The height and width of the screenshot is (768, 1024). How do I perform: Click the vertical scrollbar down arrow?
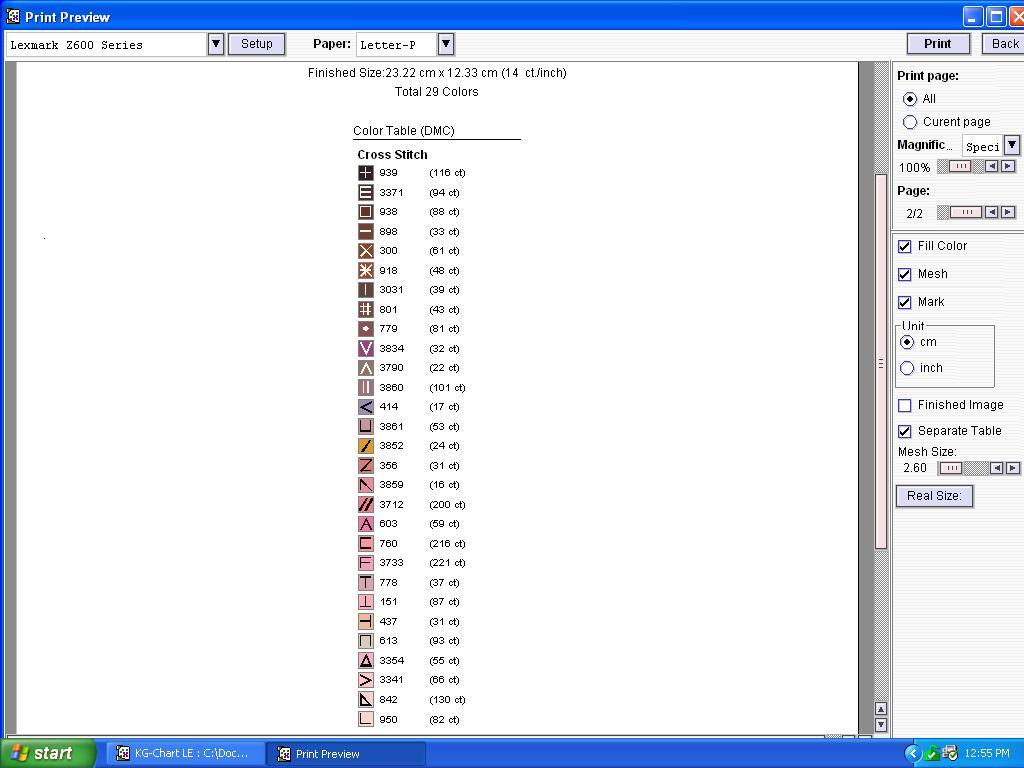[x=880, y=724]
